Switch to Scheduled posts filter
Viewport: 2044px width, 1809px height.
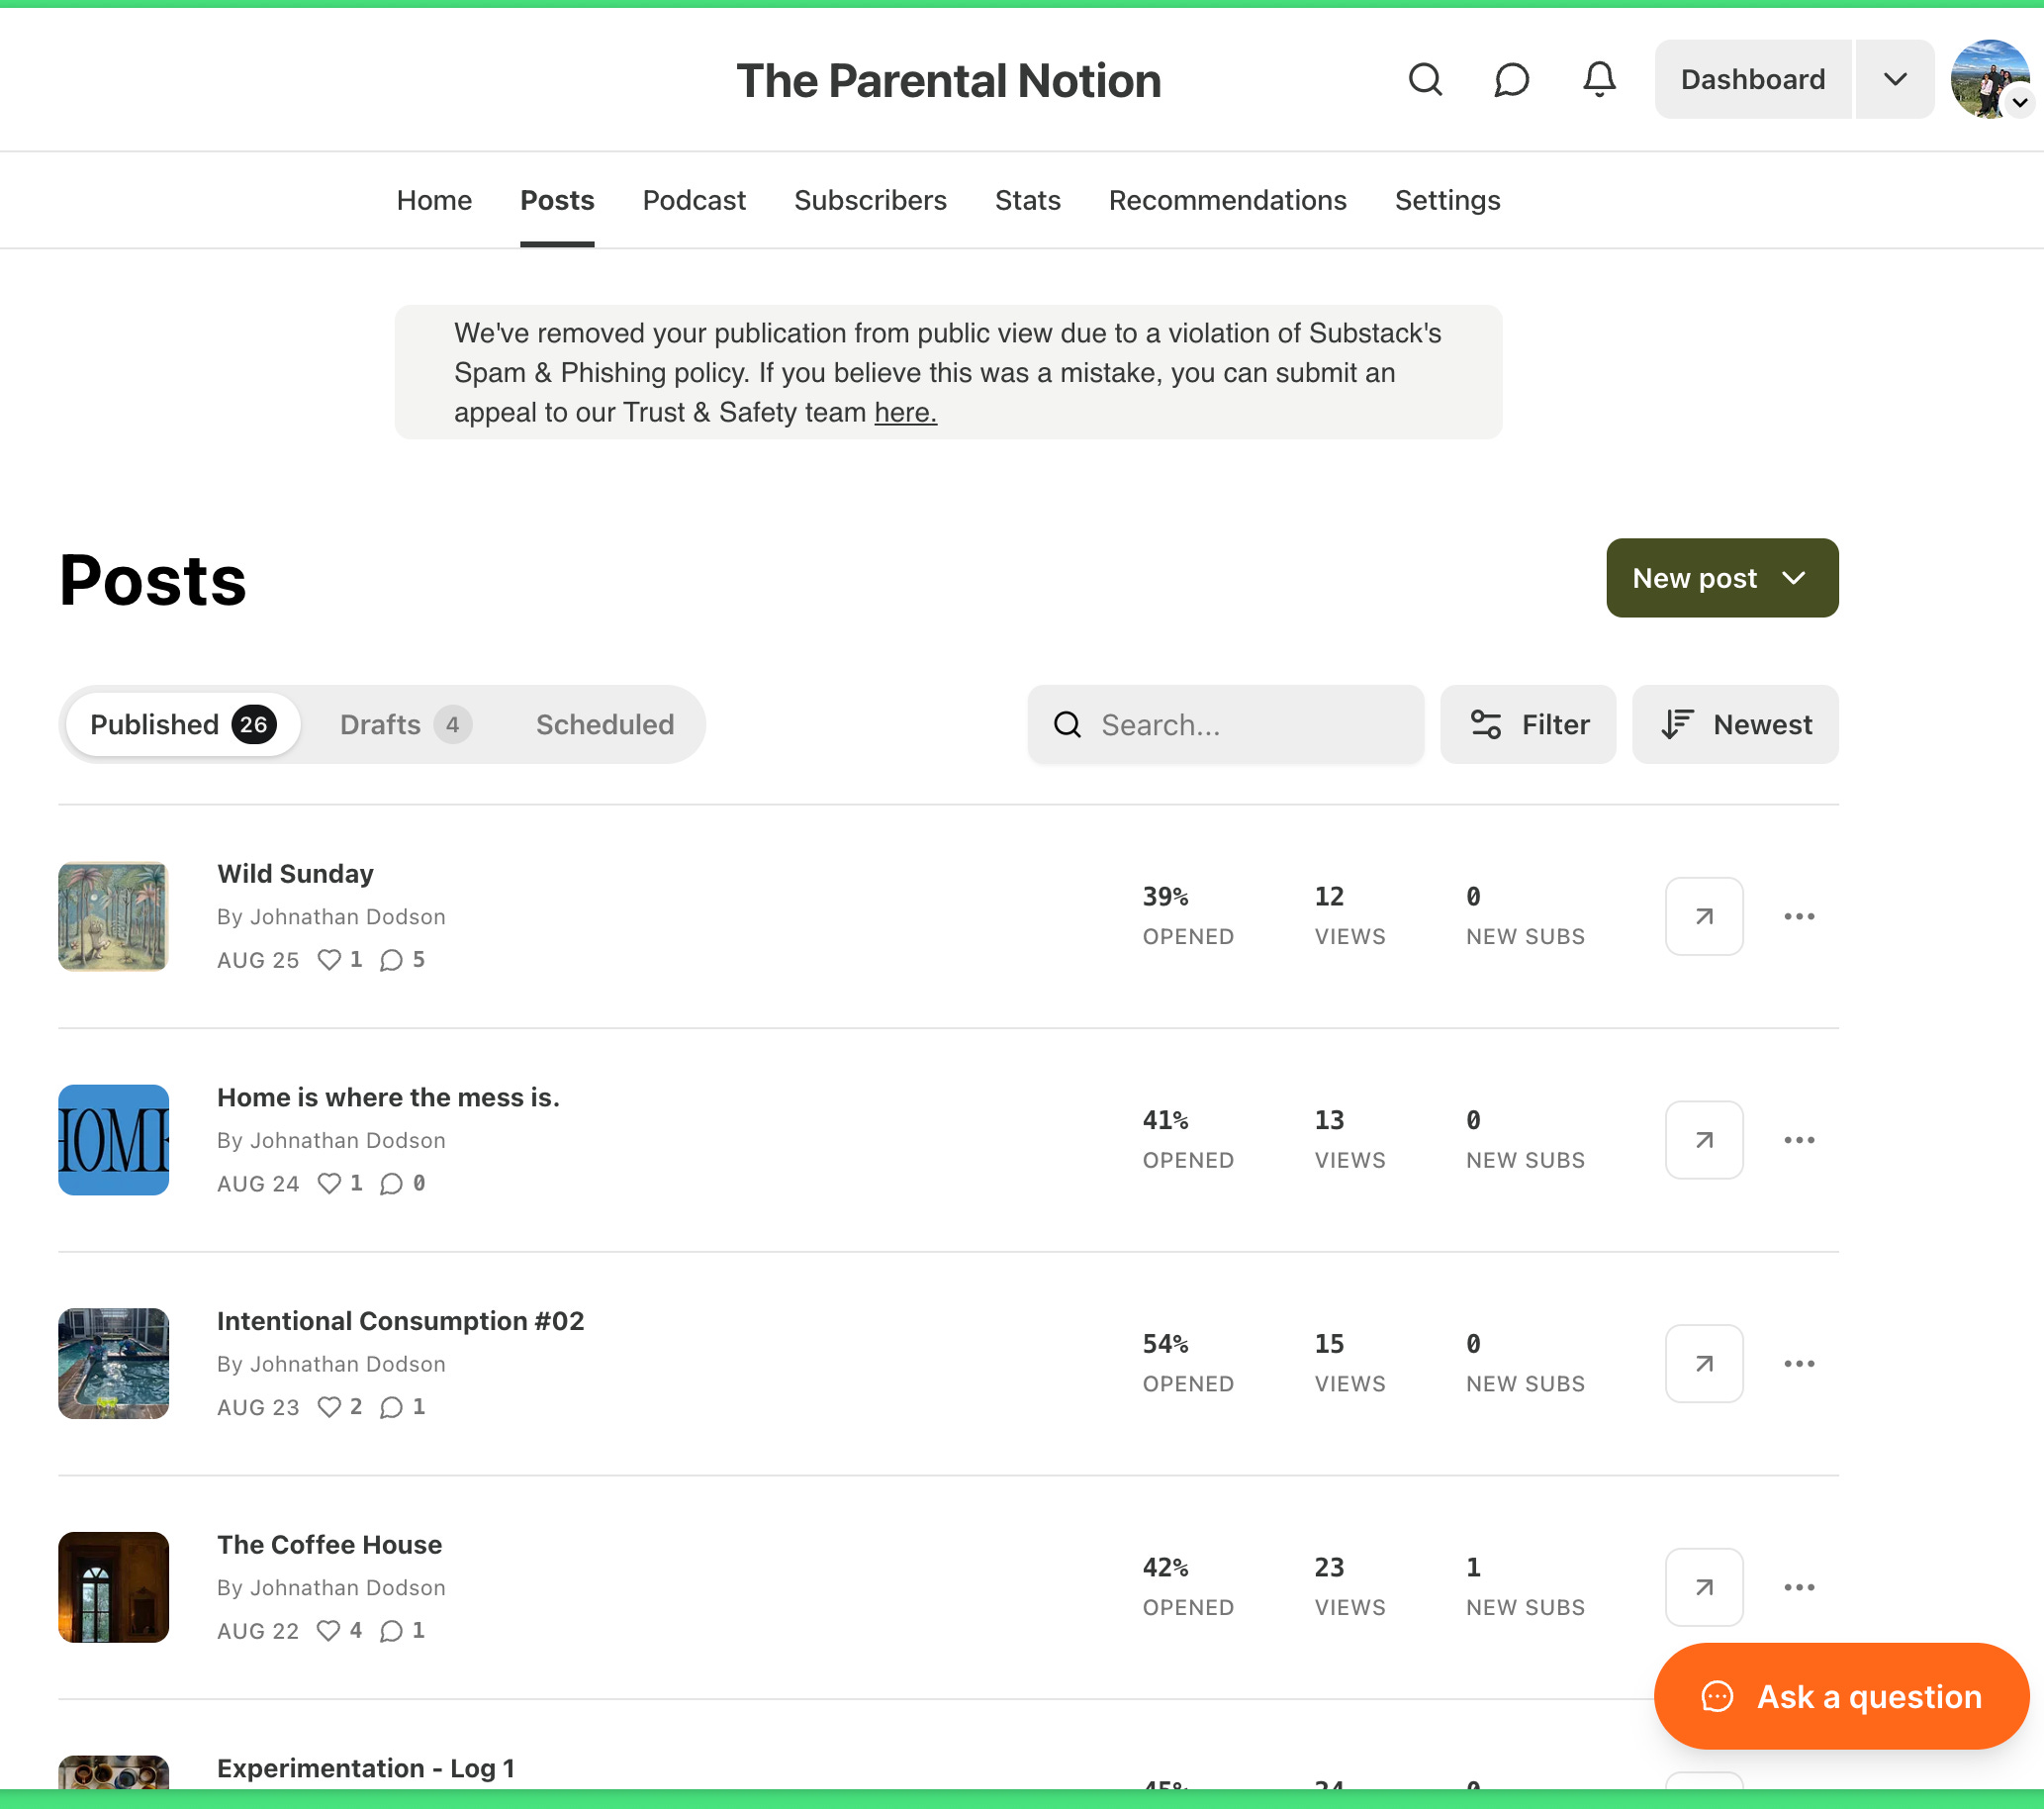(x=605, y=724)
